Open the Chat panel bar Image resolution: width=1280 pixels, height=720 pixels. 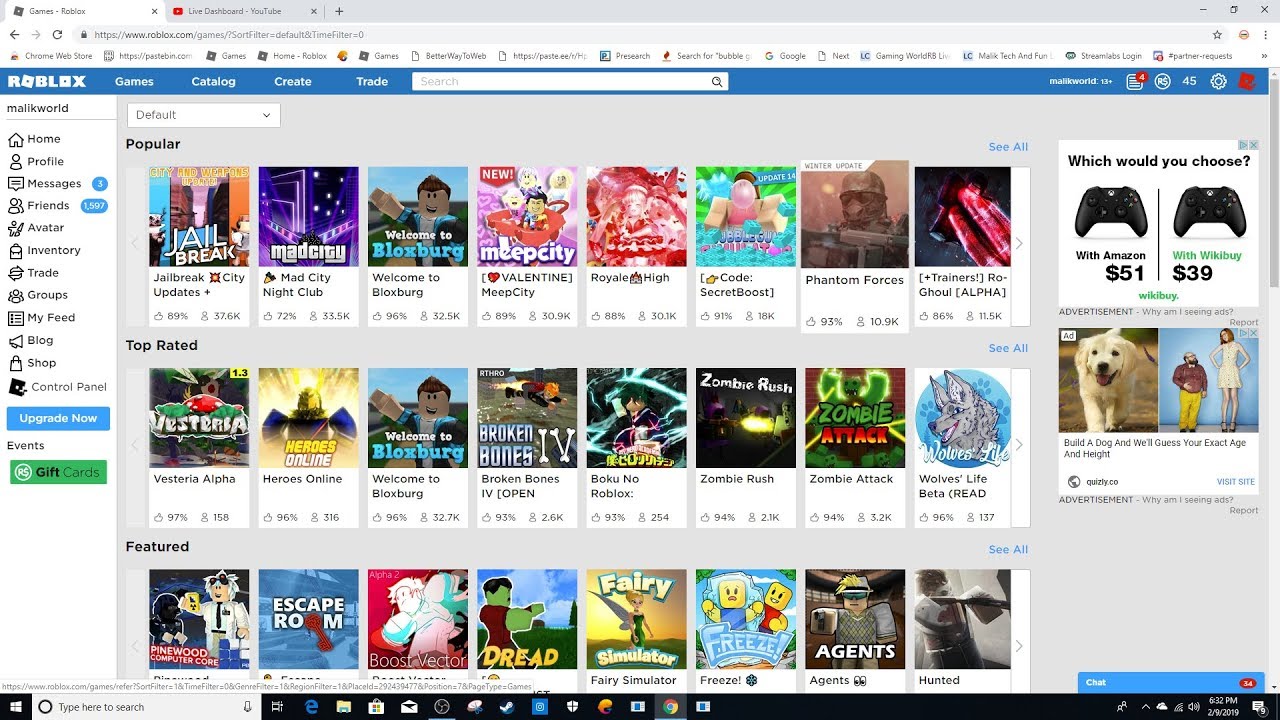click(x=1172, y=682)
